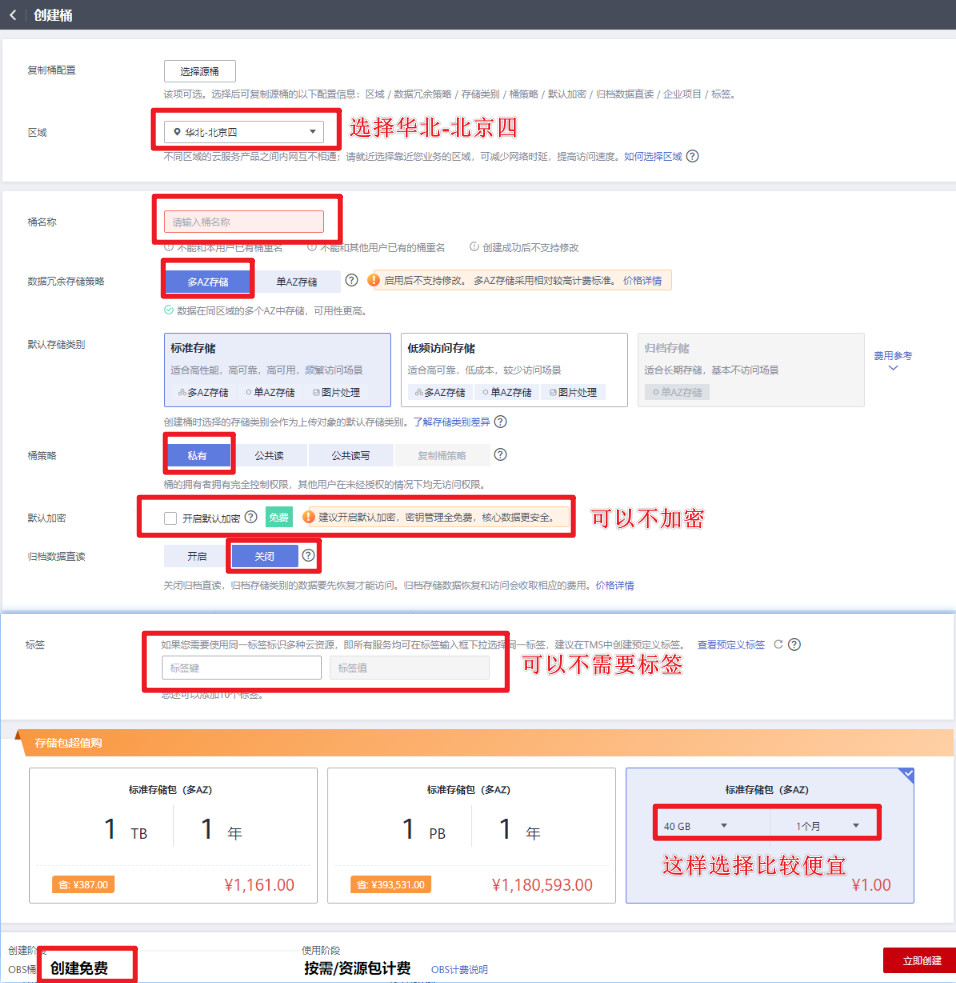
Task: Open the OBS计费说明 link
Action: [x=459, y=969]
